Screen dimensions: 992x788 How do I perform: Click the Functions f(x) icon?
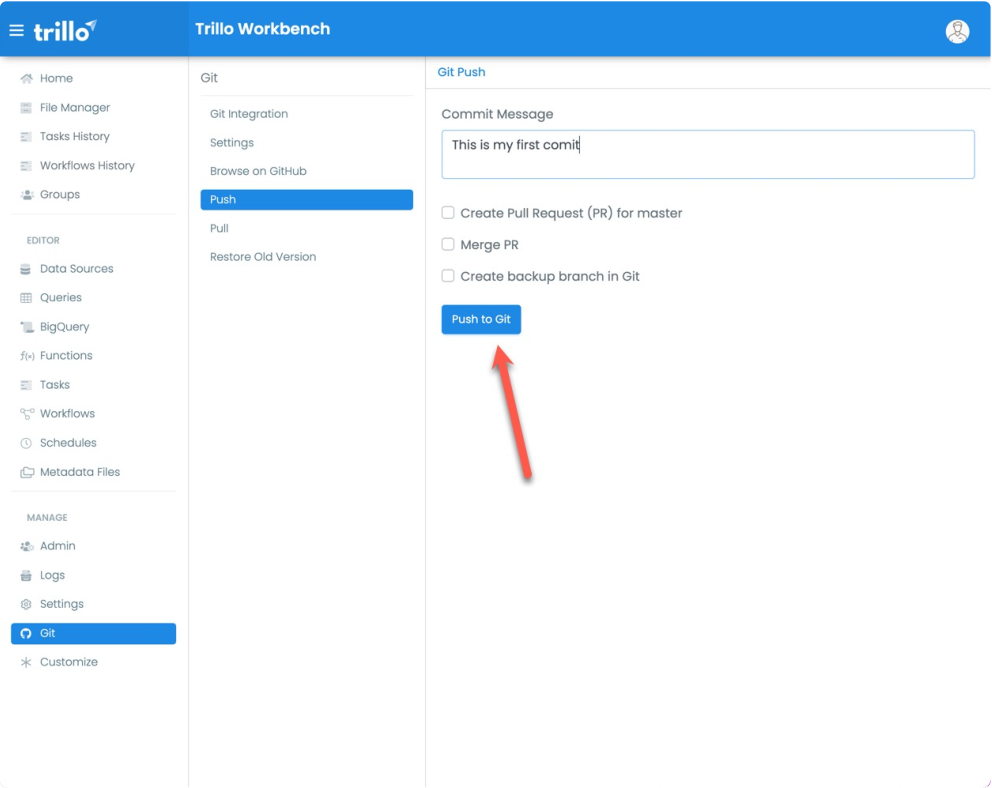tap(27, 356)
